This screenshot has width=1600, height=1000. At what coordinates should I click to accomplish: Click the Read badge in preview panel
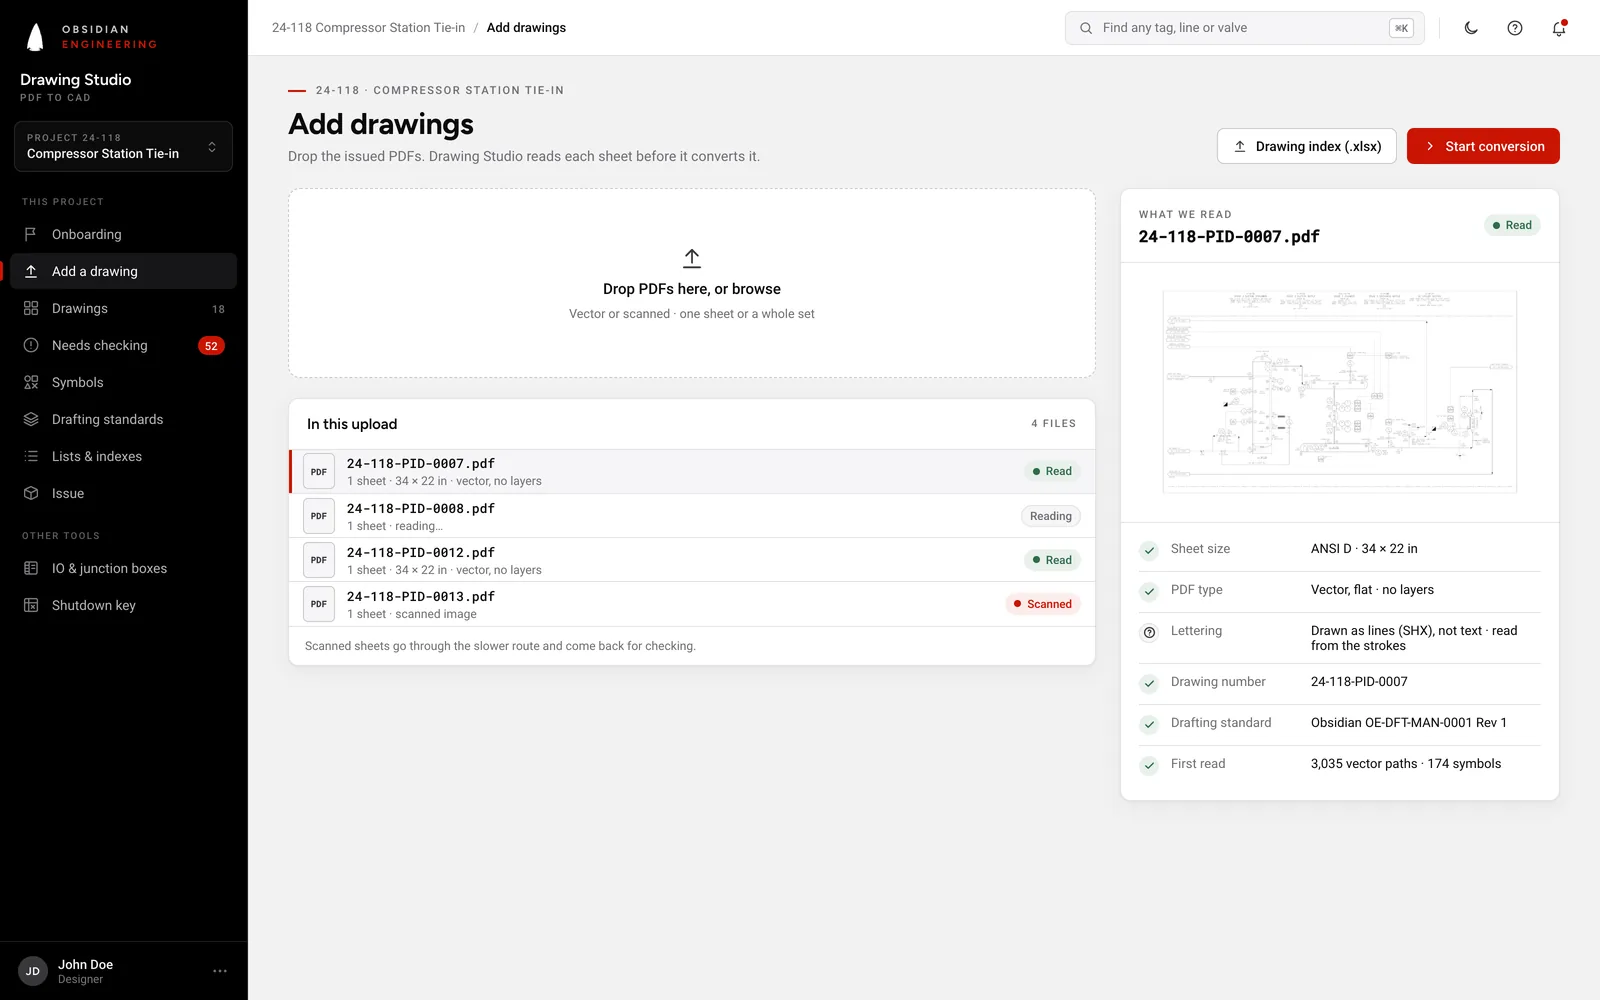click(x=1512, y=225)
